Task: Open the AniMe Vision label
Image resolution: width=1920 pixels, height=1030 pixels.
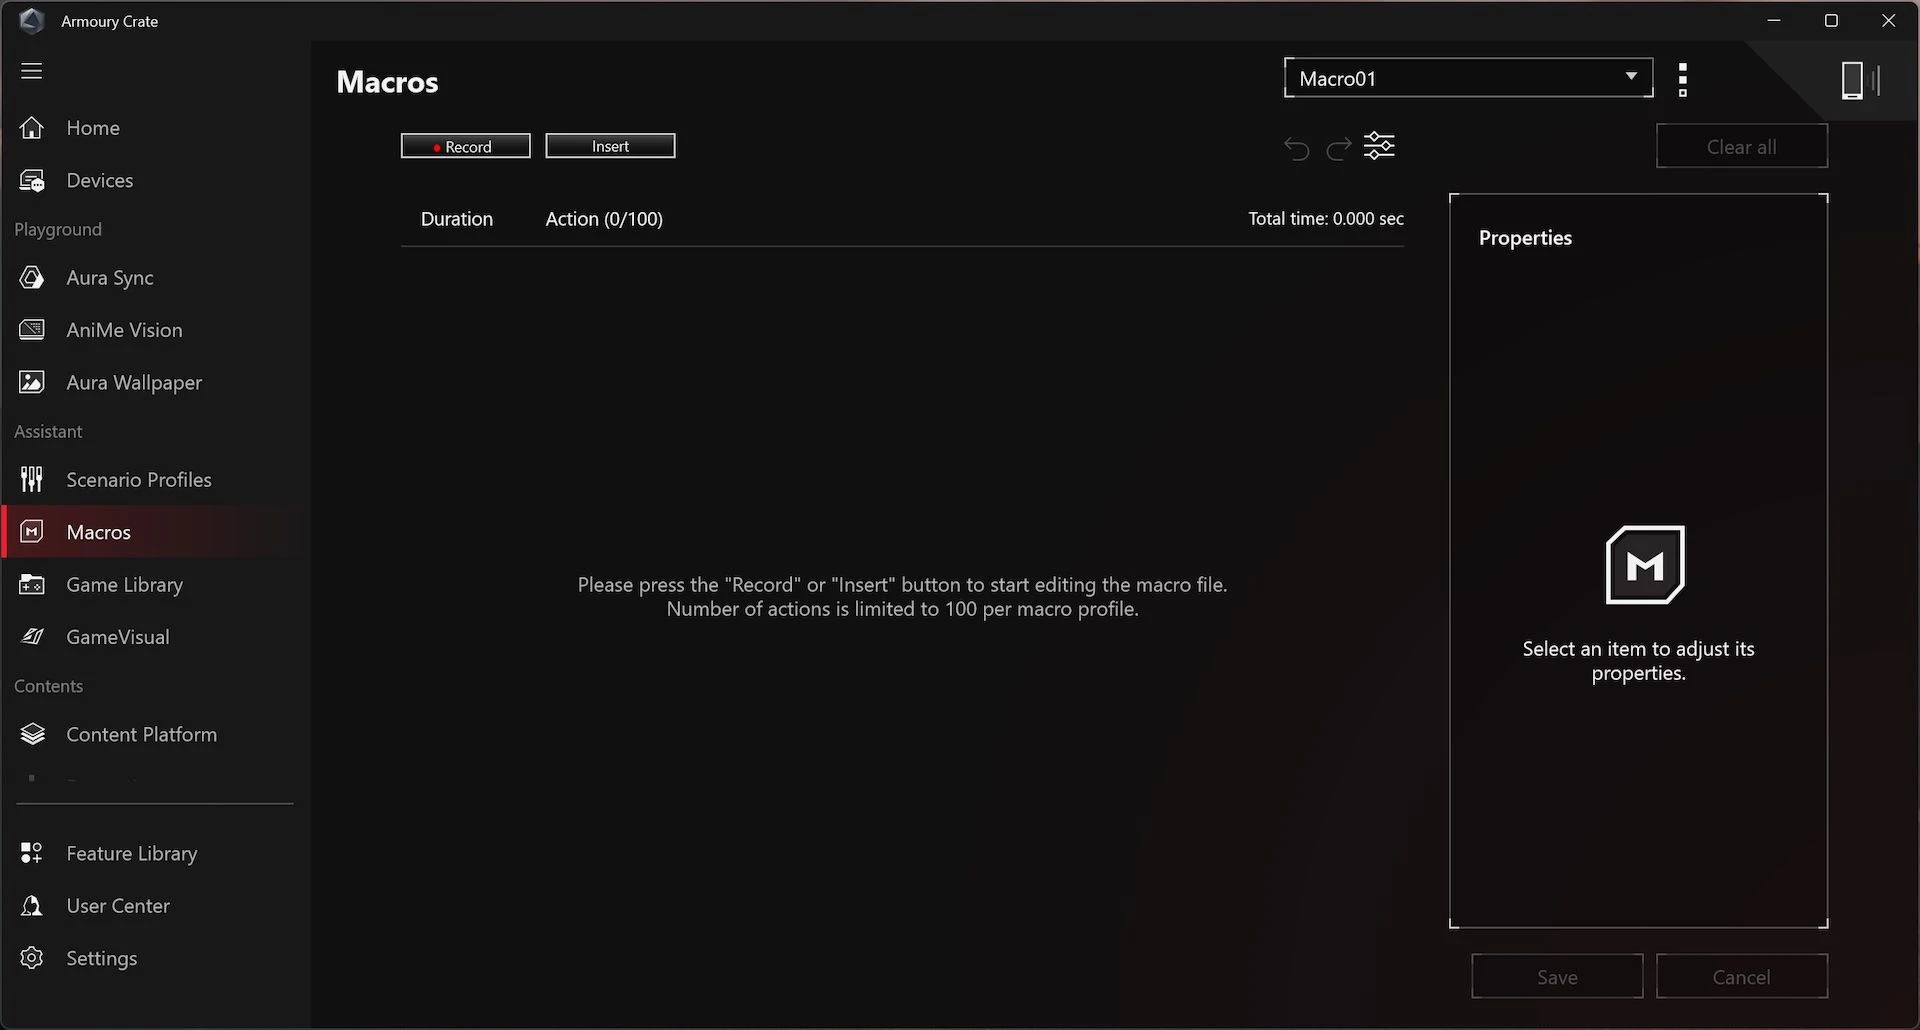Action: click(125, 330)
